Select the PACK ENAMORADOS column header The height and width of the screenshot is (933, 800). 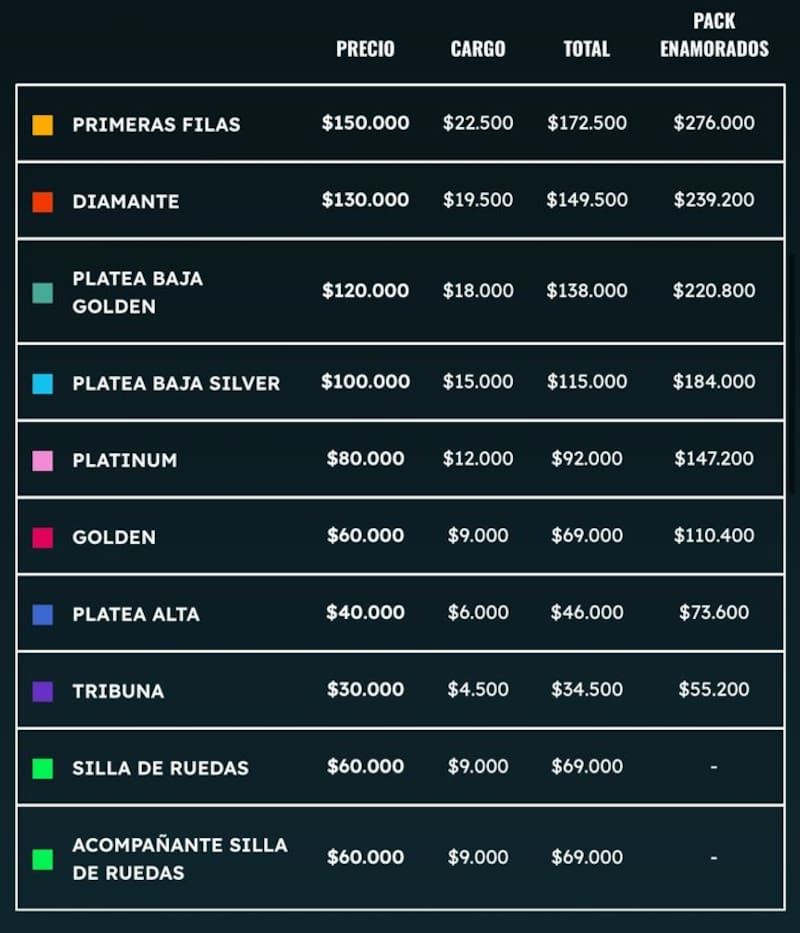[x=714, y=35]
